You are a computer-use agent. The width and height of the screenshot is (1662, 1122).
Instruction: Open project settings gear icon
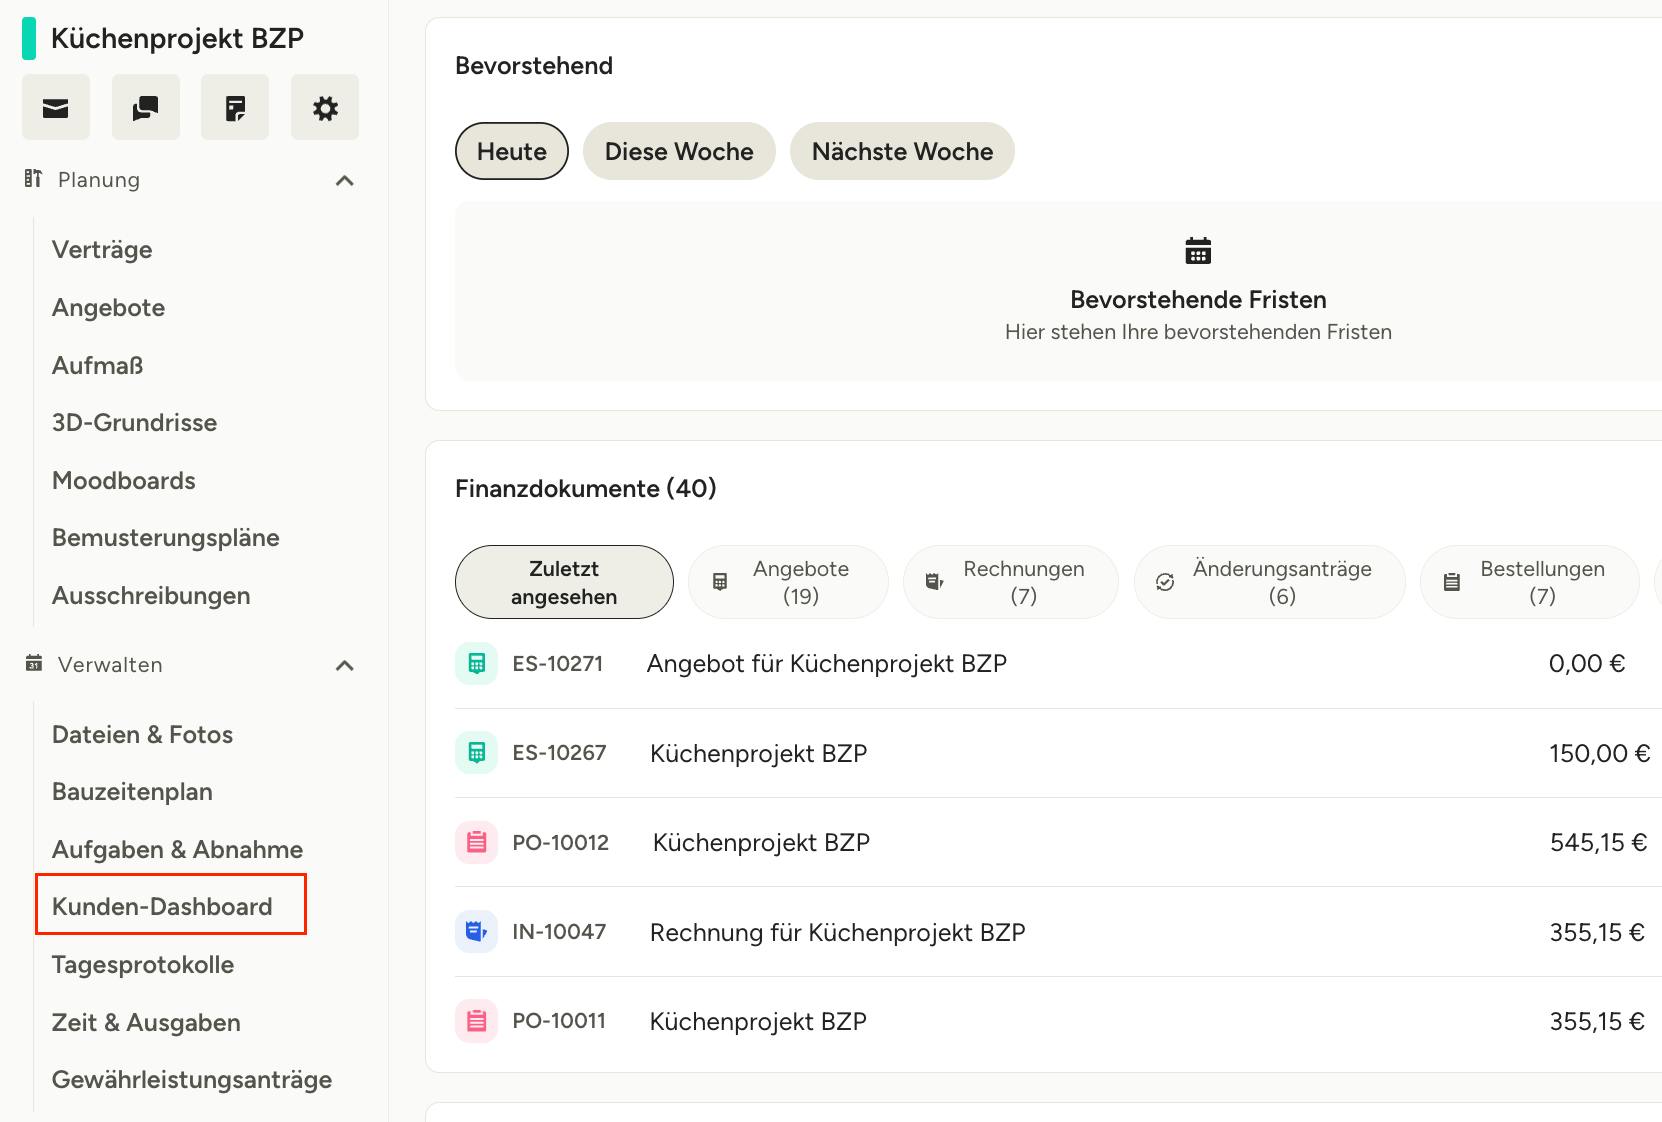[325, 107]
